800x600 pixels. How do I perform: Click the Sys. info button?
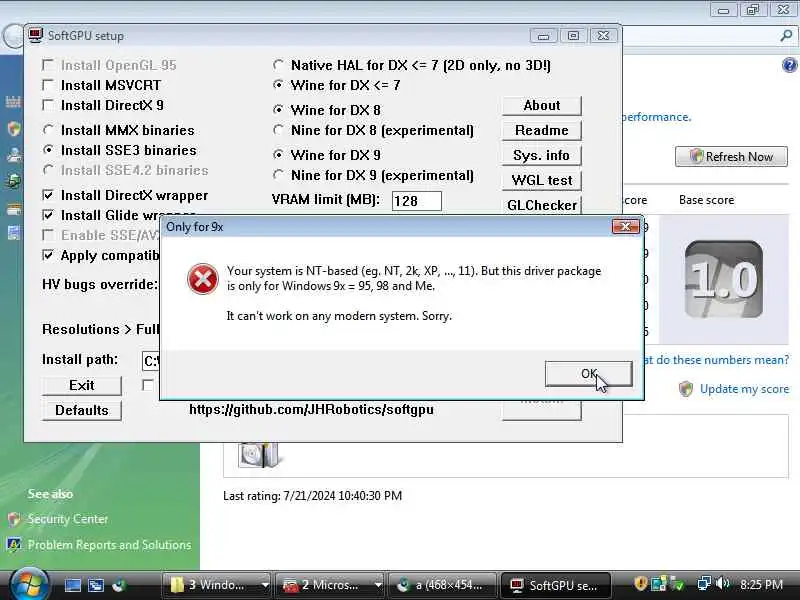coord(541,155)
